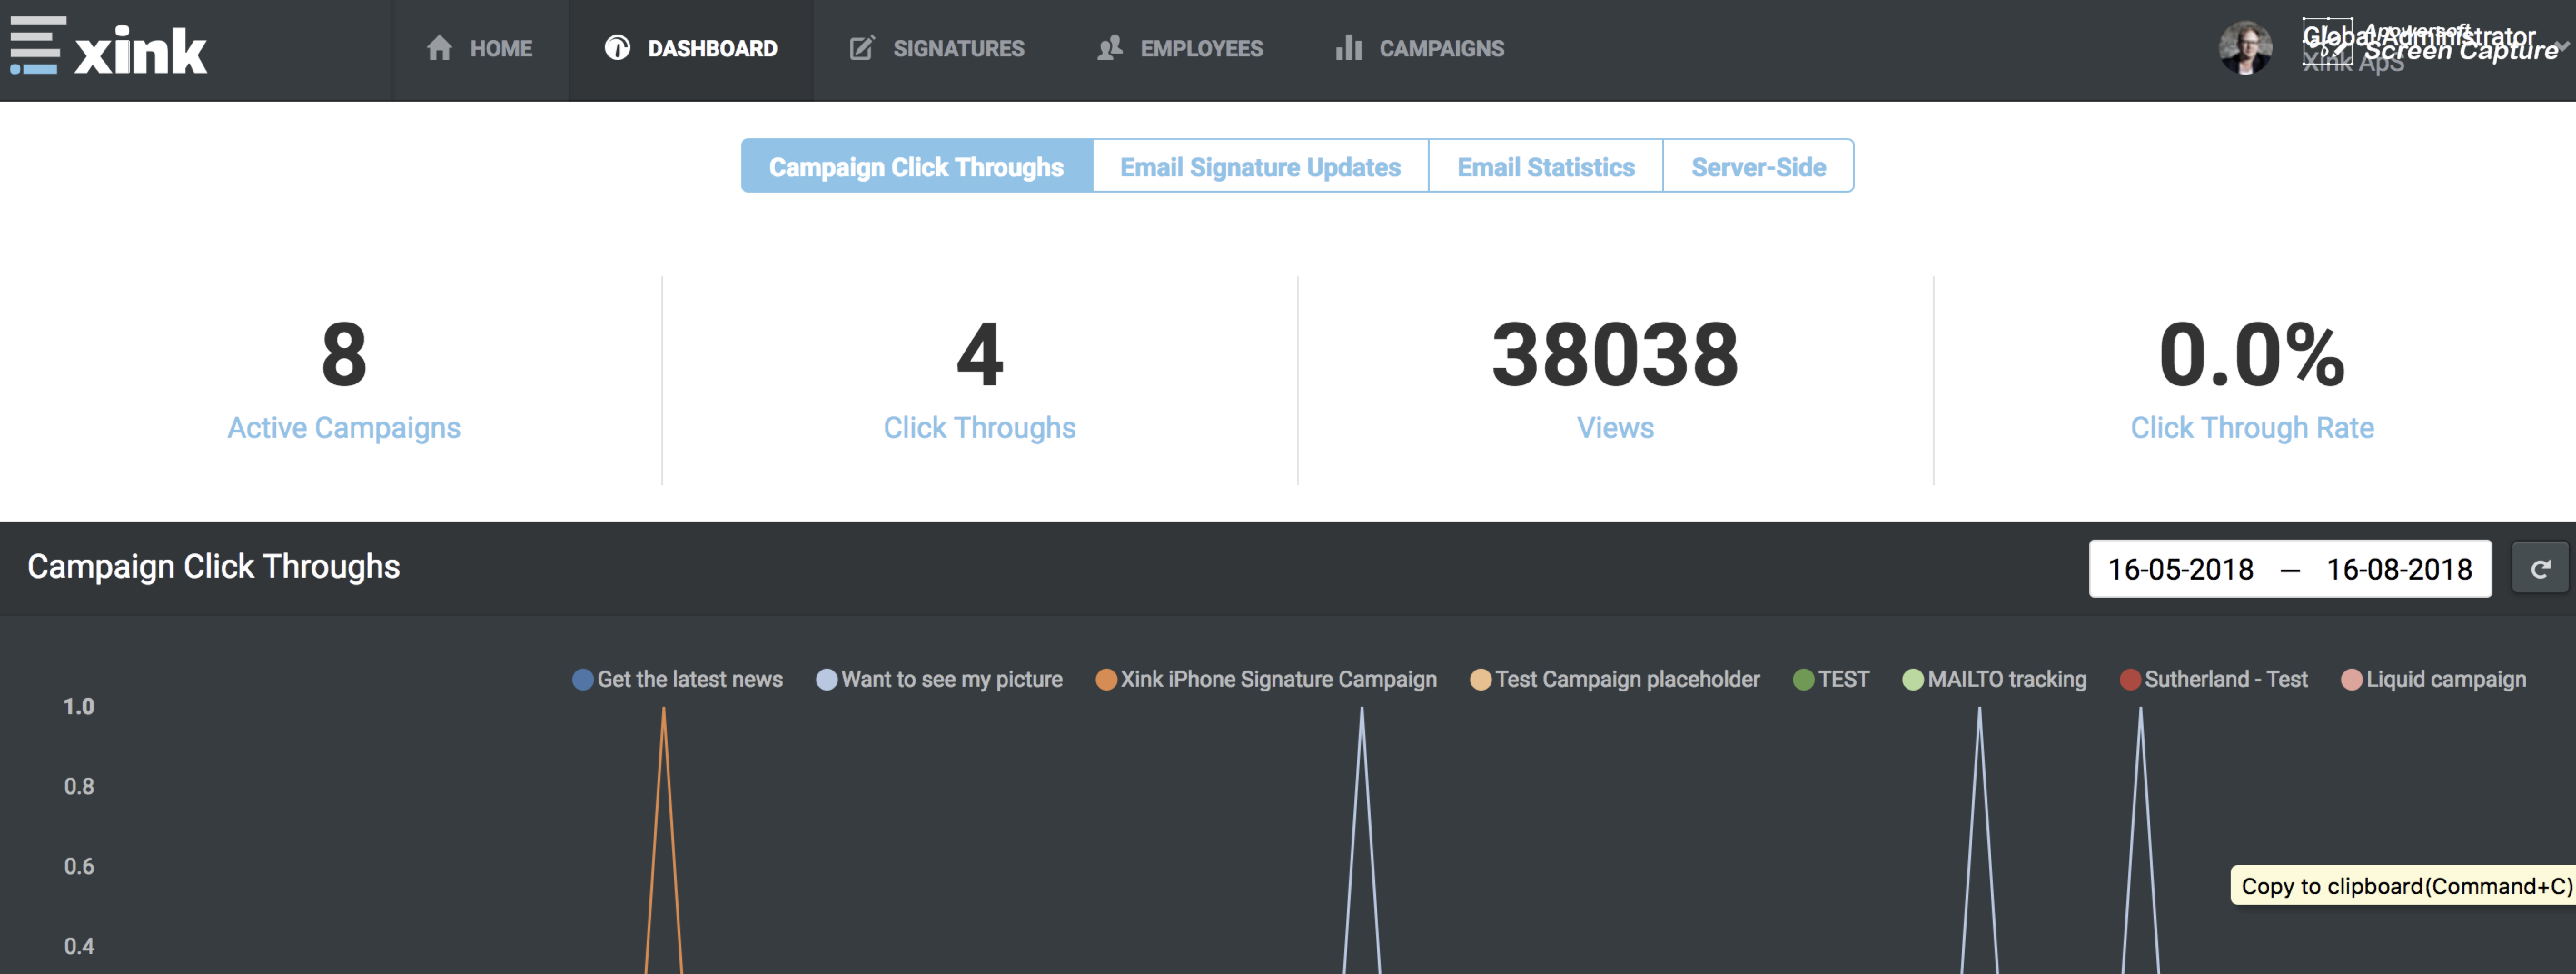
Task: Click the Employees people icon
Action: click(x=1109, y=48)
